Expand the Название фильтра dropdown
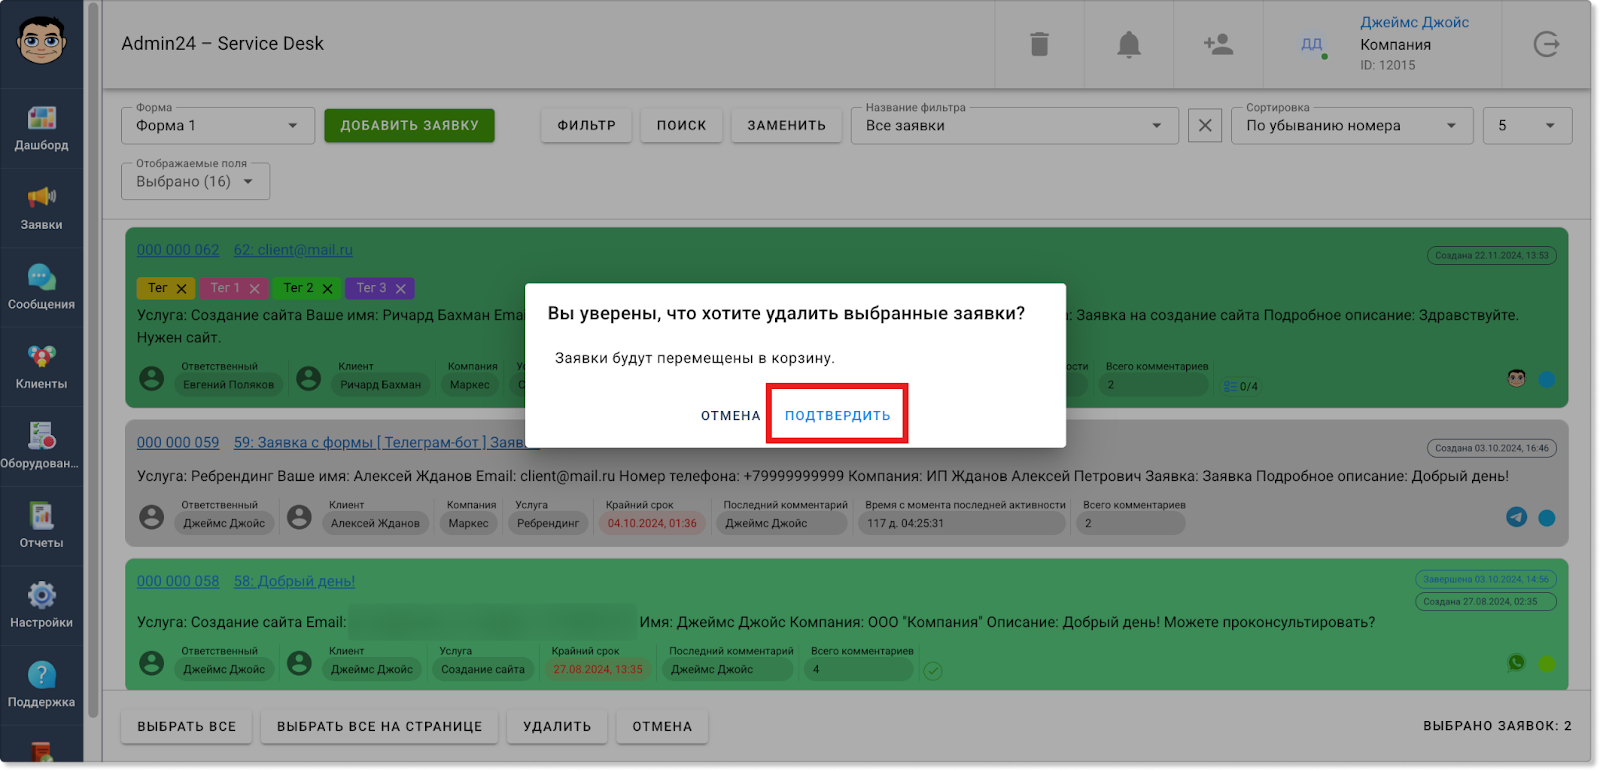This screenshot has height=771, width=1600. tap(1015, 126)
